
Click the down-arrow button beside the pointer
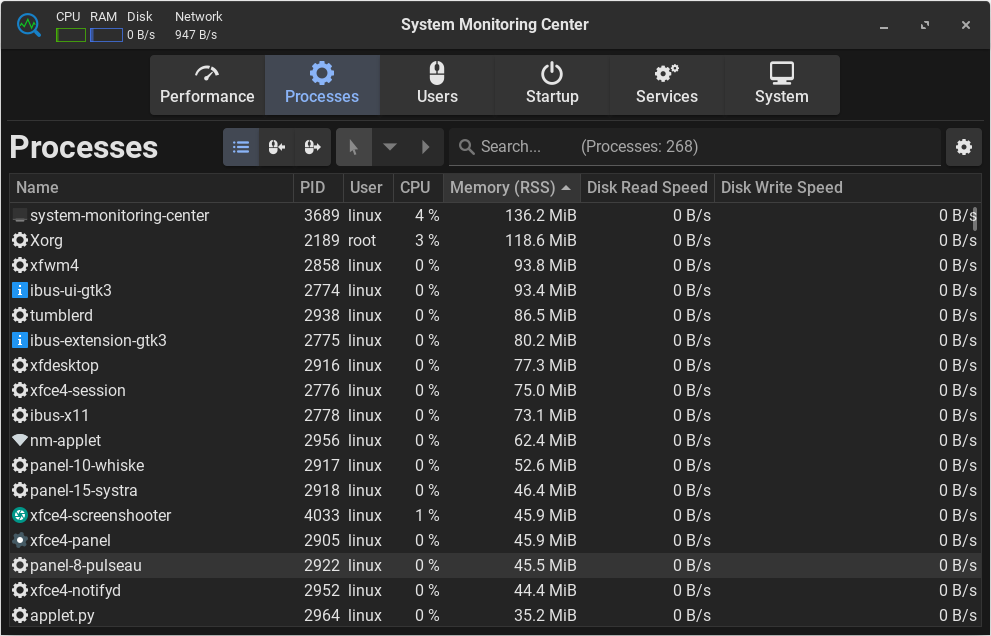click(x=390, y=147)
